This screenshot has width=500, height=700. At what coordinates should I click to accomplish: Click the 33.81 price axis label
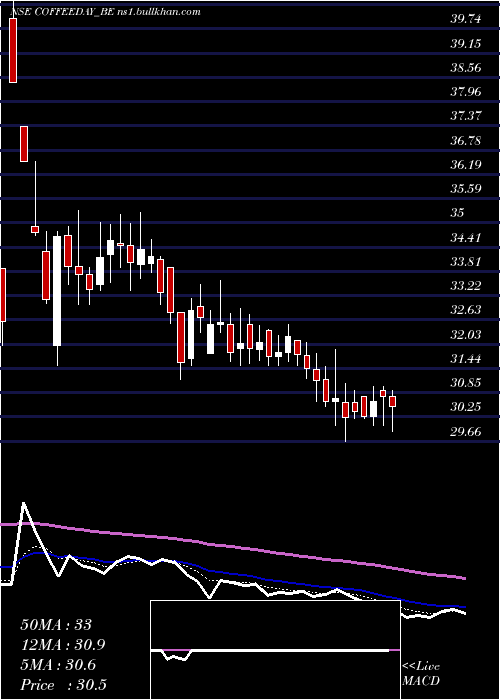(466, 262)
